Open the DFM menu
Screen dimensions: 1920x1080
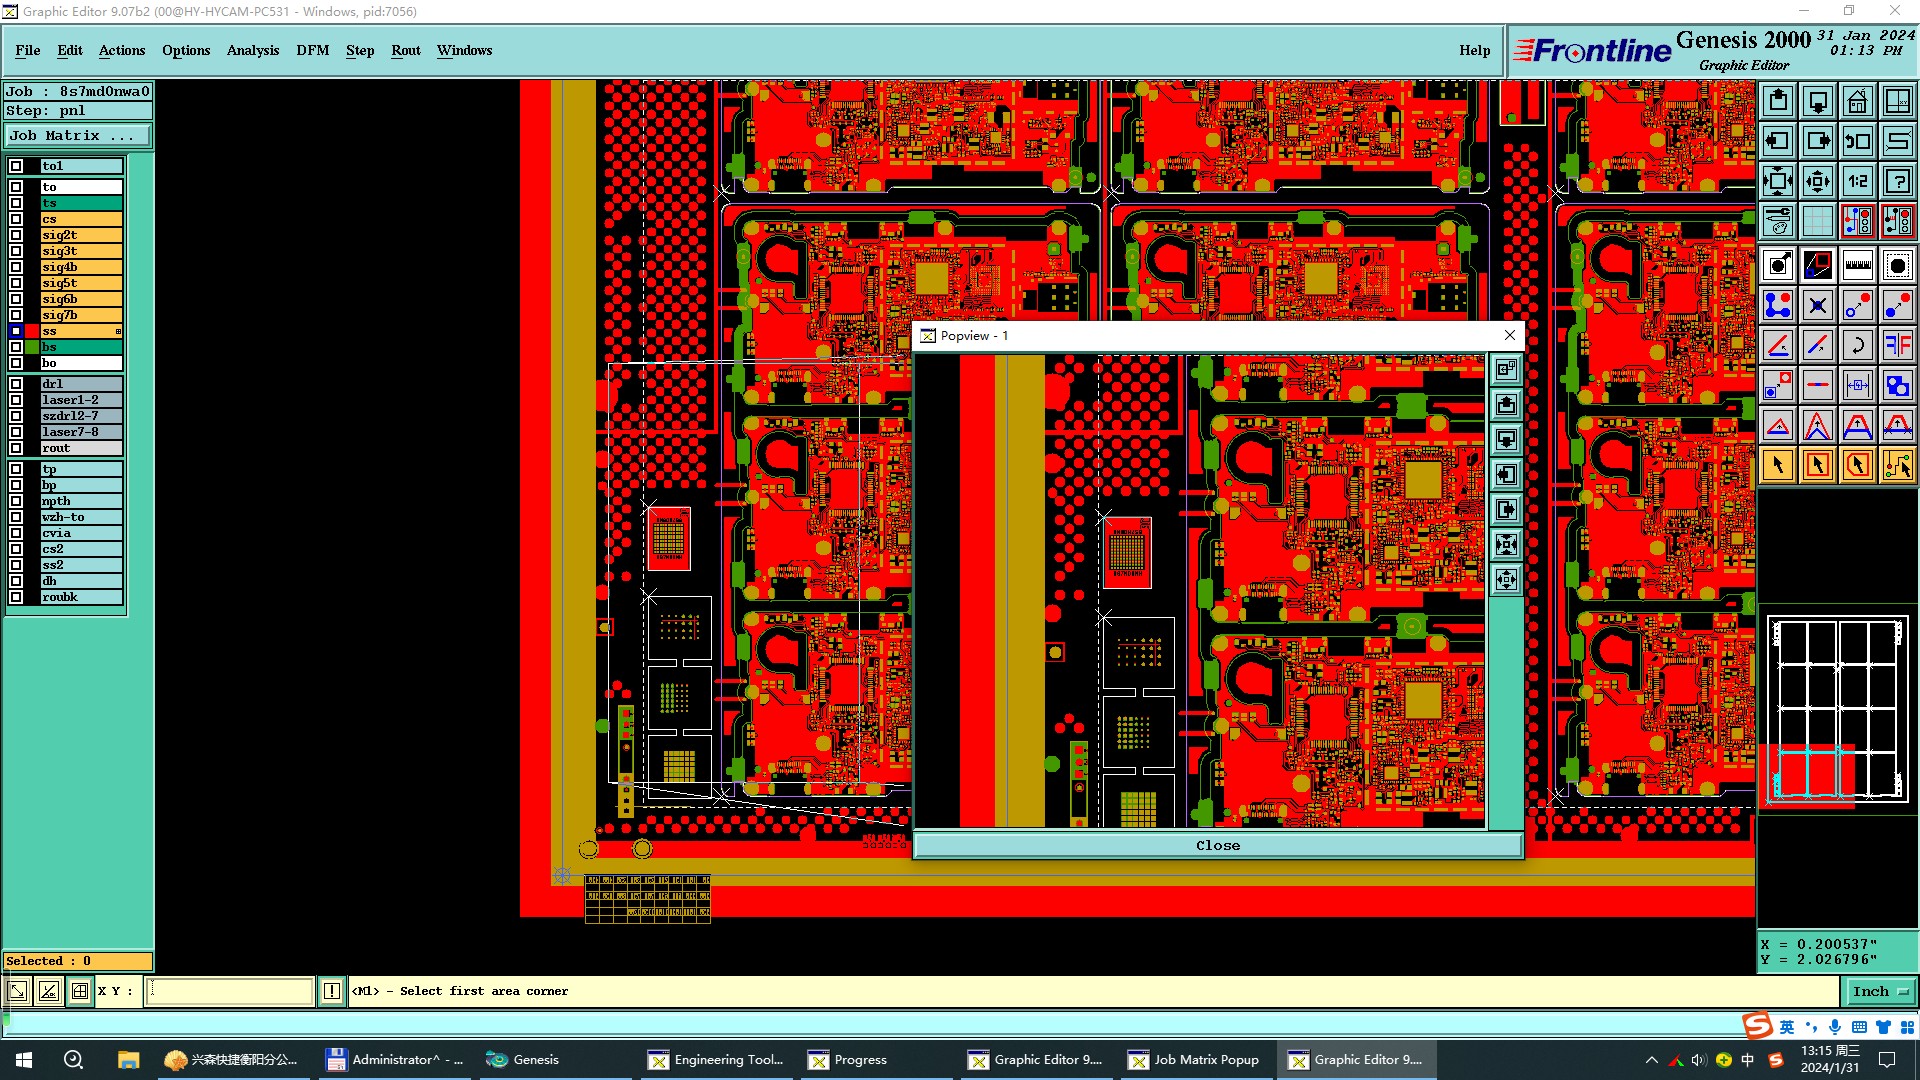(x=312, y=50)
